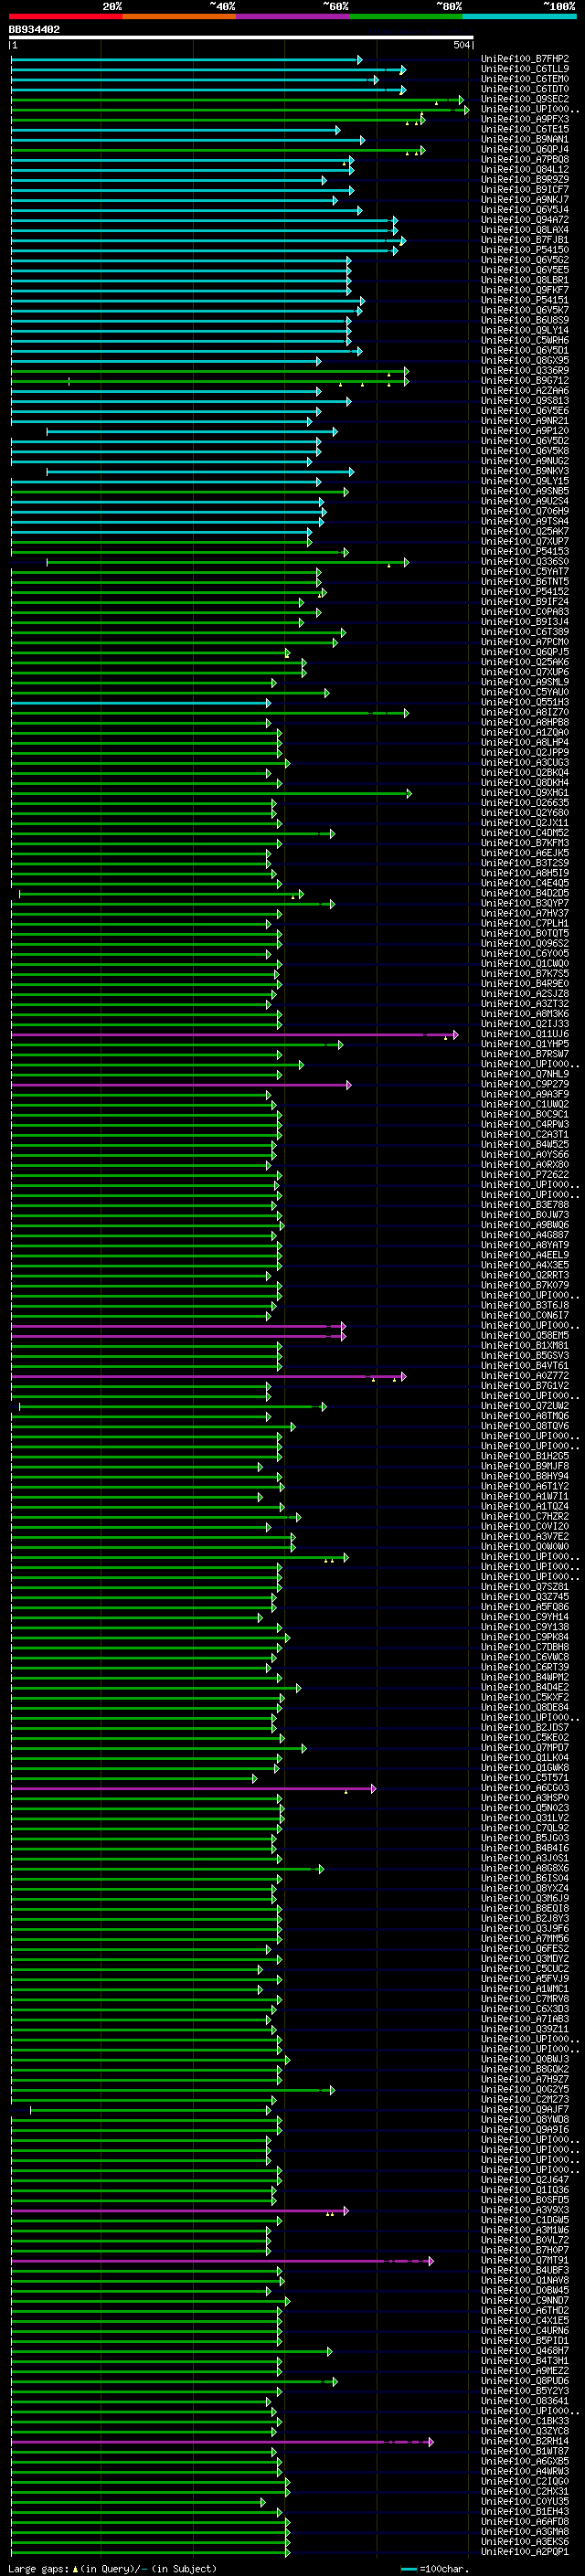Click the red 20% identity legend segment
Viewport: 585px width, 2576px height.
pos(66,16)
